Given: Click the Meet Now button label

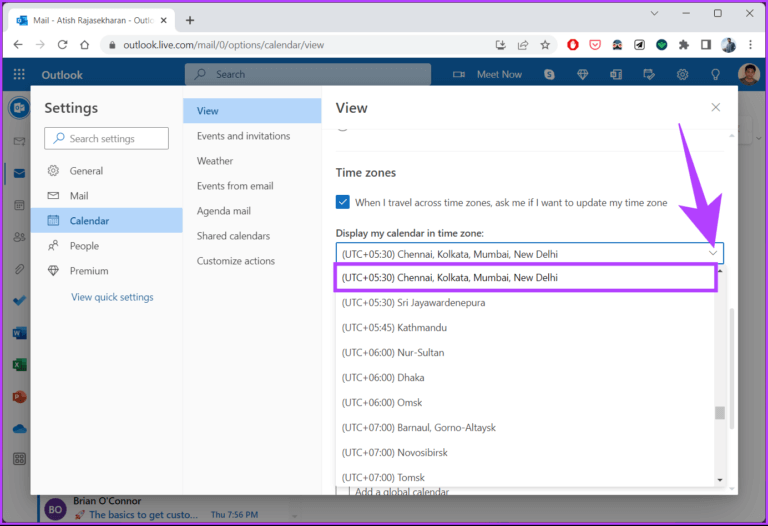Looking at the screenshot, I should 499,74.
